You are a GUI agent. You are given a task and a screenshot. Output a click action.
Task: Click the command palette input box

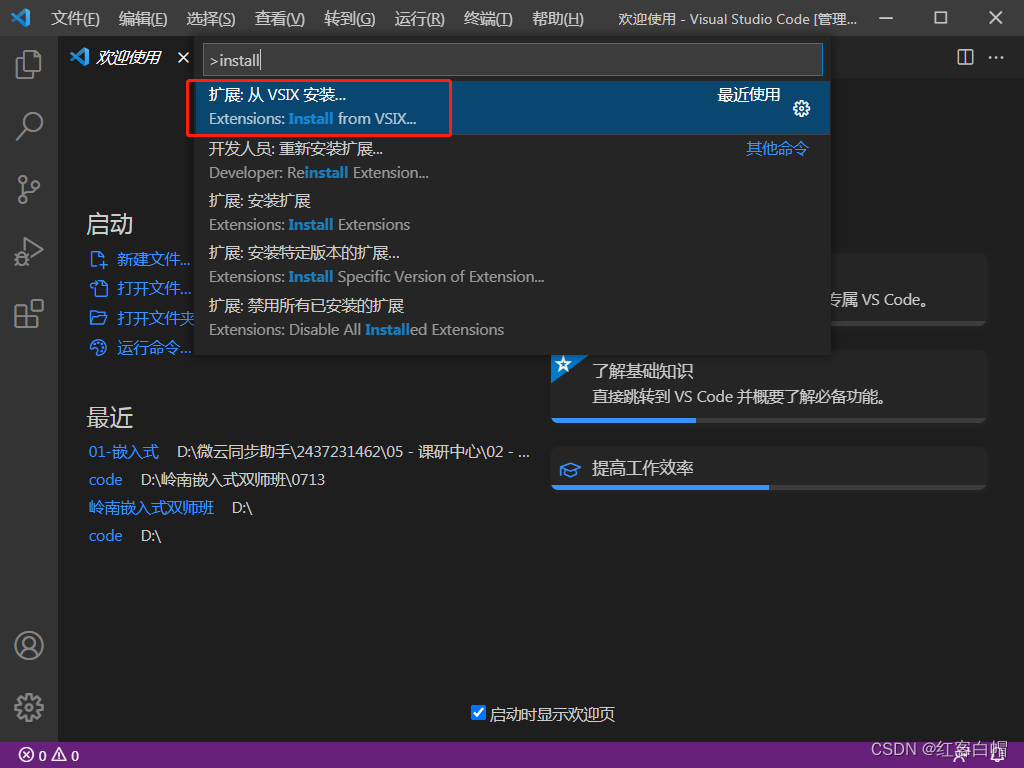[513, 60]
